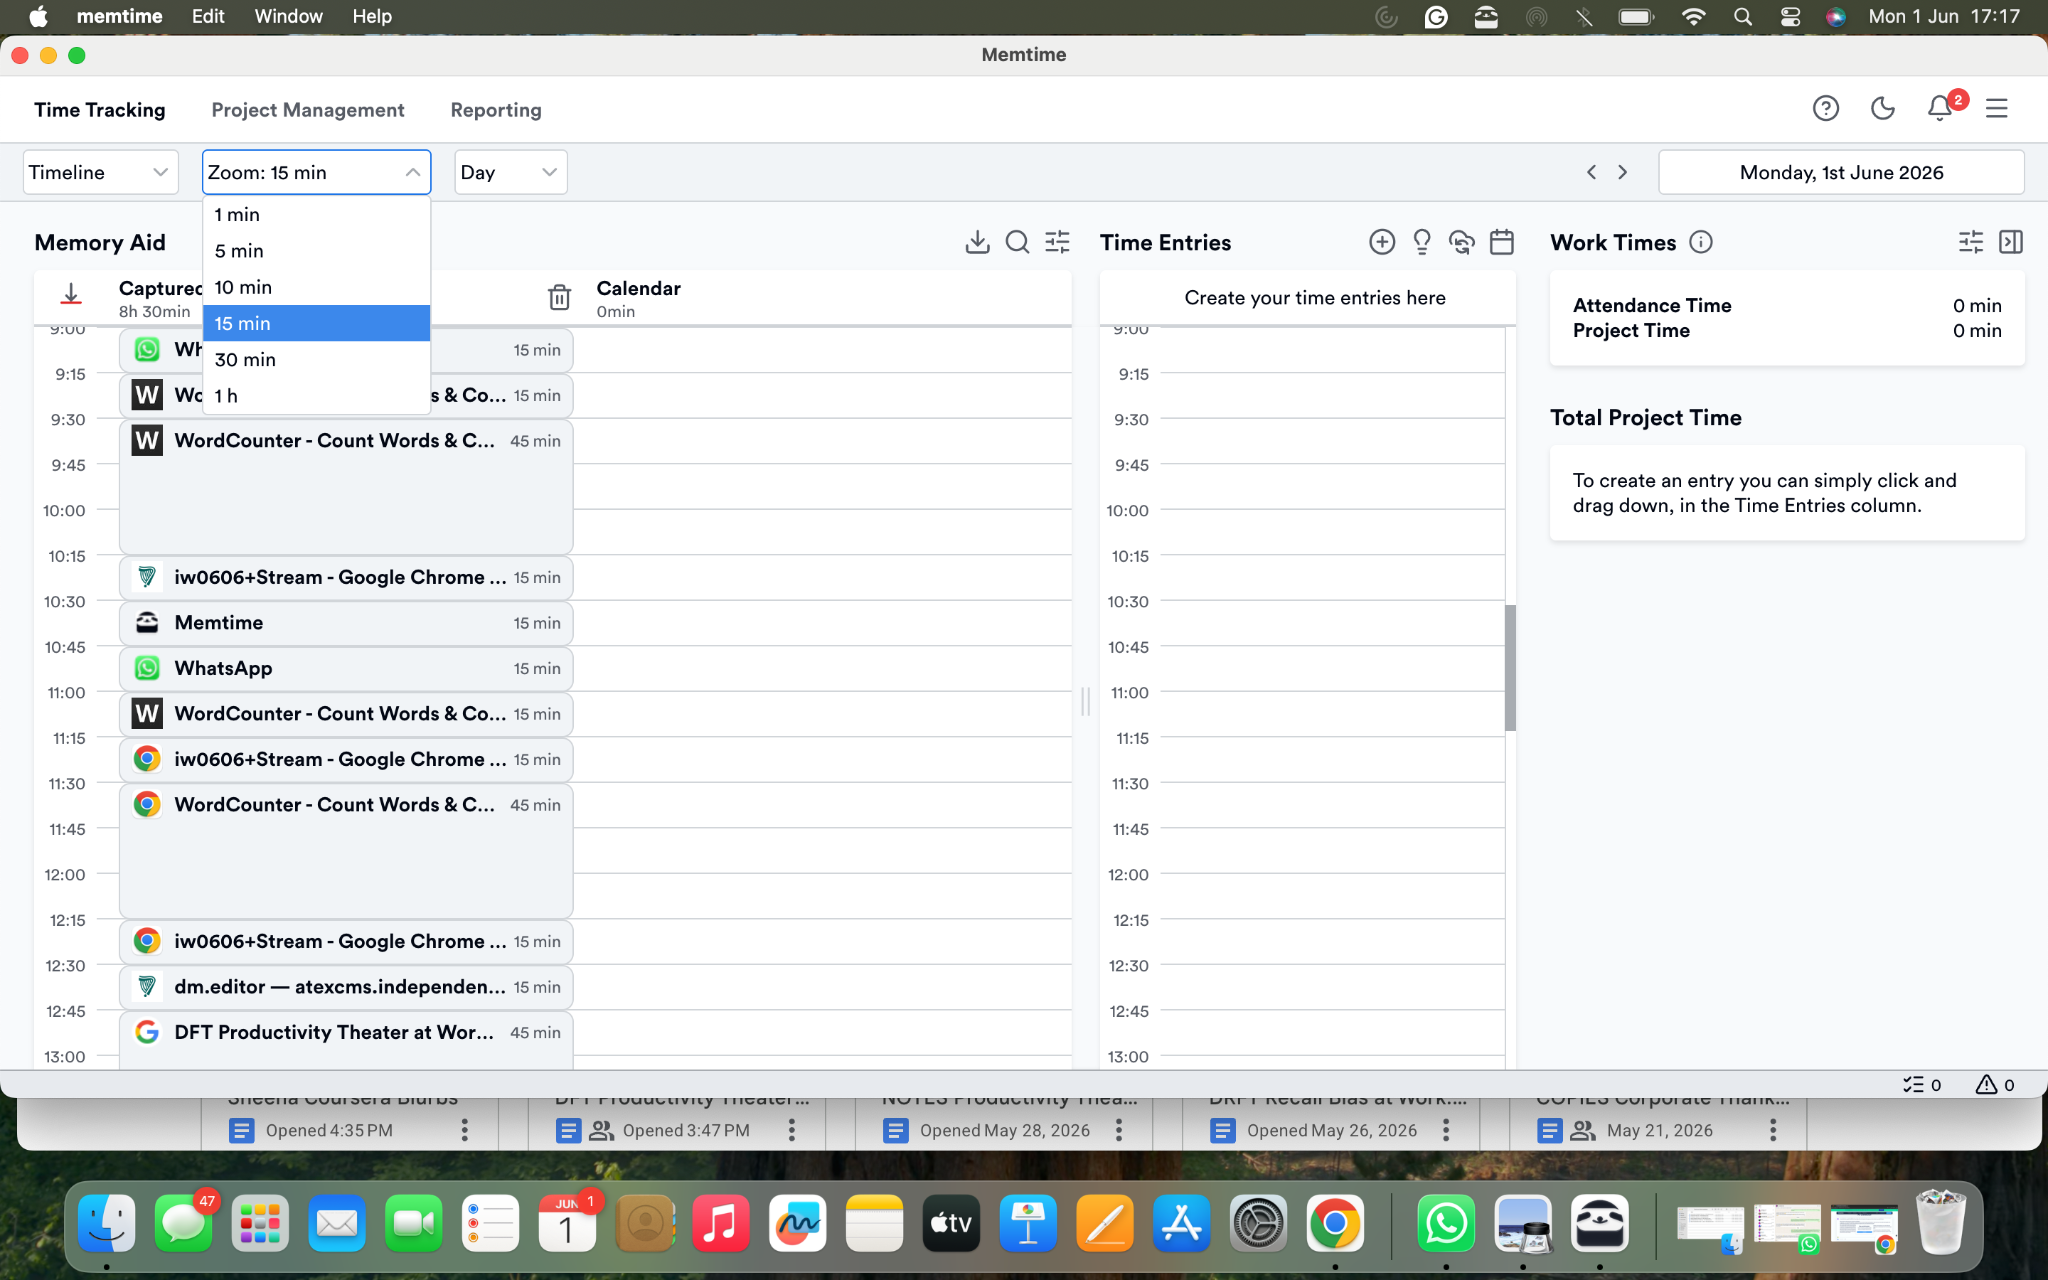
Task: Open the Day range dropdown
Action: click(510, 172)
